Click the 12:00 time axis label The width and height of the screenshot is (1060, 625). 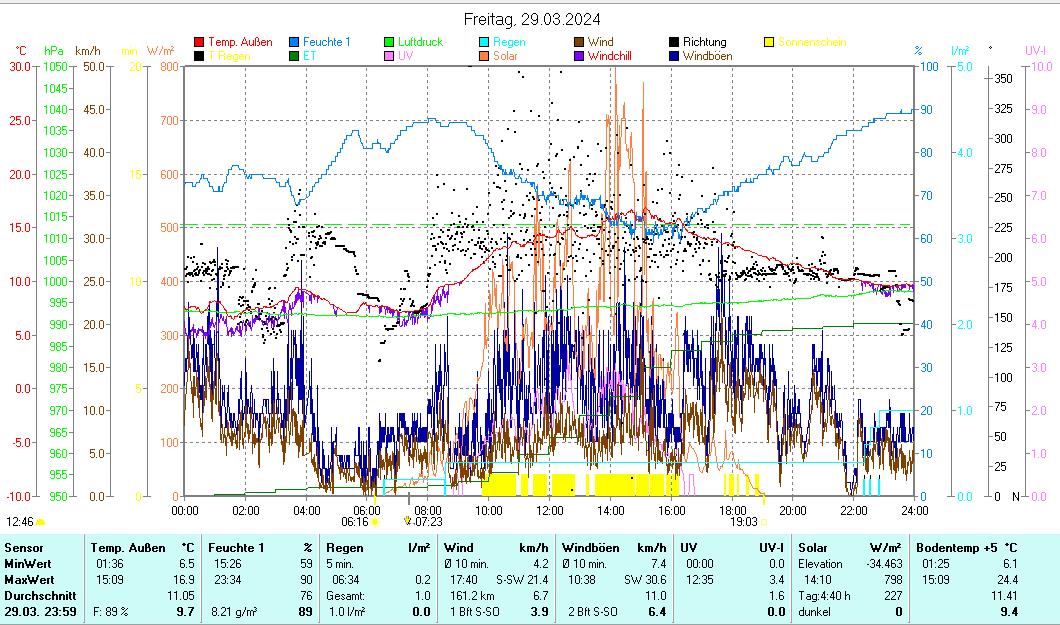(550, 509)
